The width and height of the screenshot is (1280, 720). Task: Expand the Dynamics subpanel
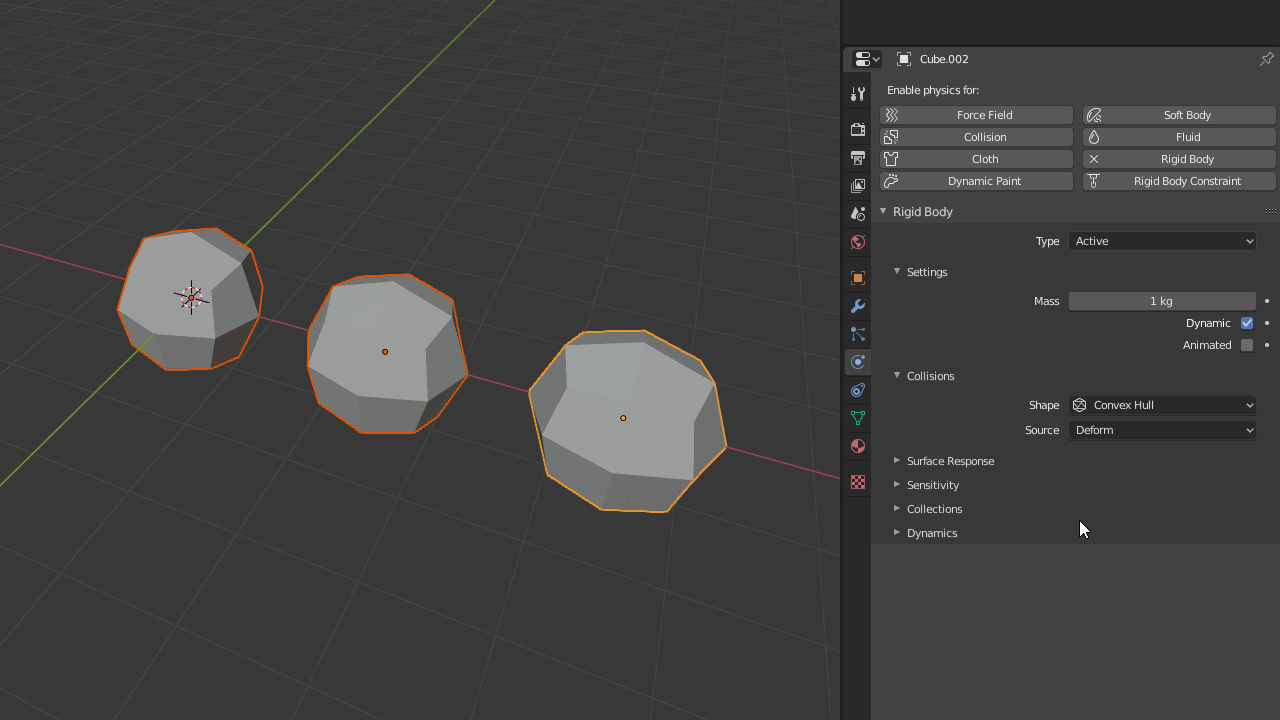[x=897, y=532]
